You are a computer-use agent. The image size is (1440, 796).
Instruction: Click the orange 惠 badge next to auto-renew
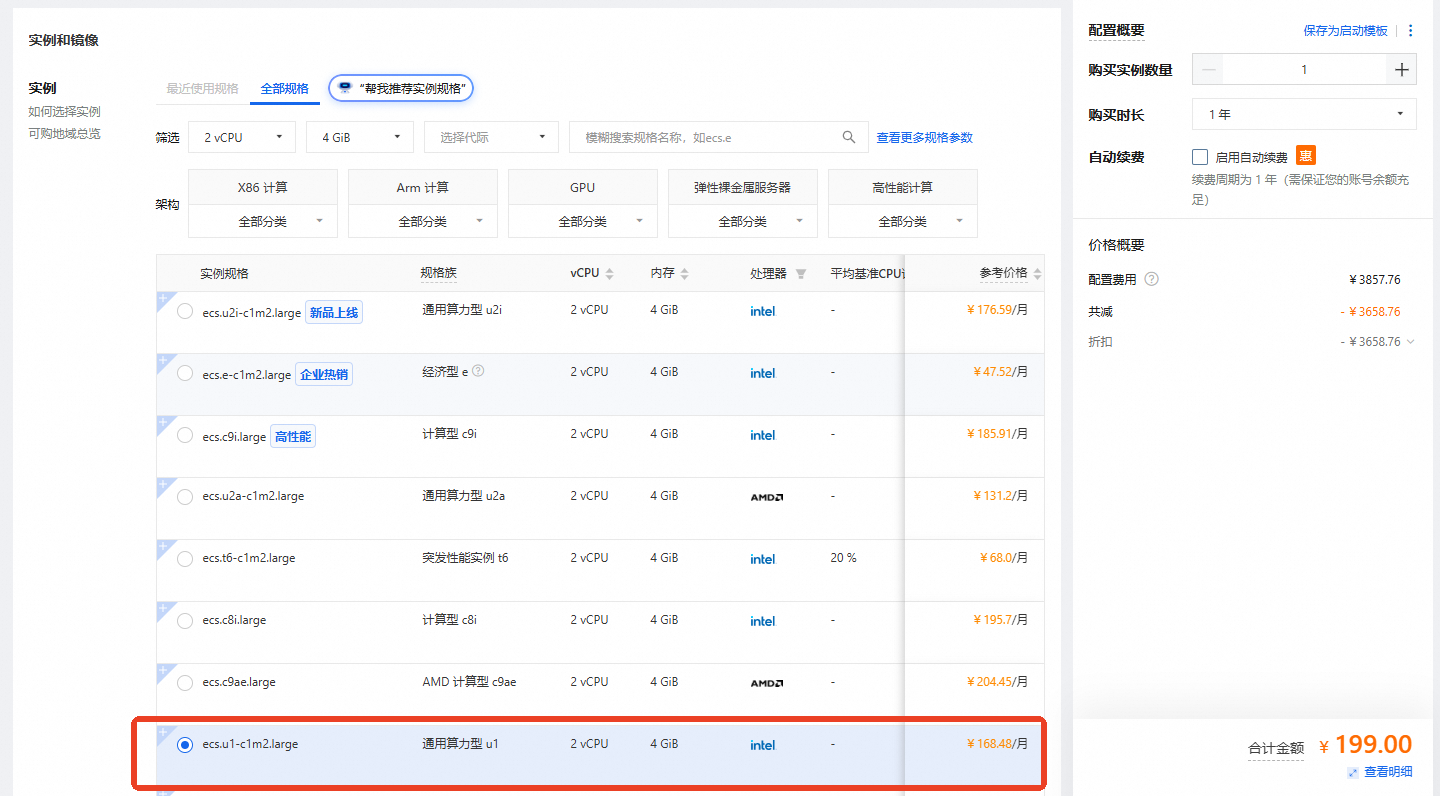(x=1306, y=155)
